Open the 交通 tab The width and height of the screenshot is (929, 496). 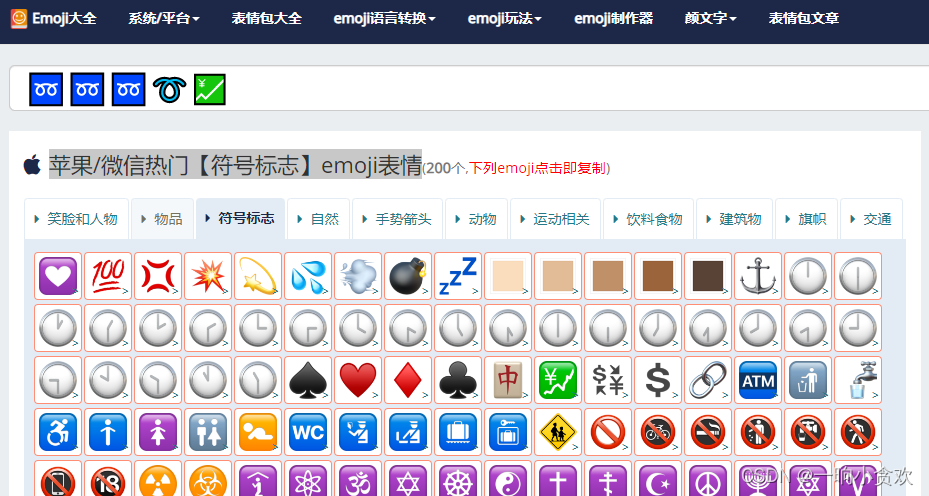pyautogui.click(x=871, y=219)
